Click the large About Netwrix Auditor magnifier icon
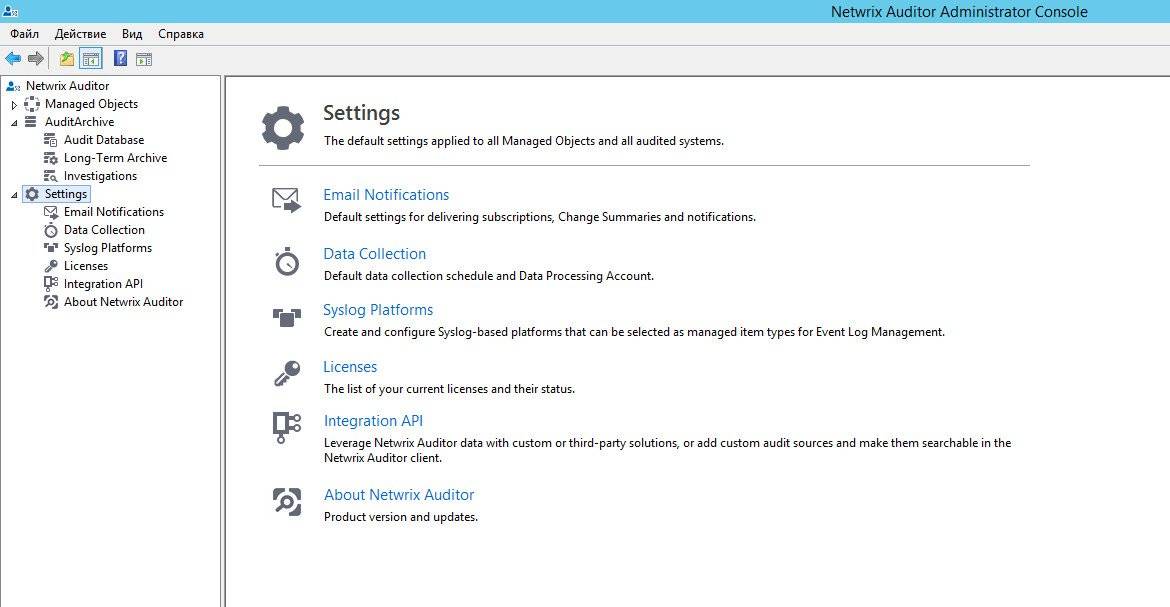 [x=287, y=502]
